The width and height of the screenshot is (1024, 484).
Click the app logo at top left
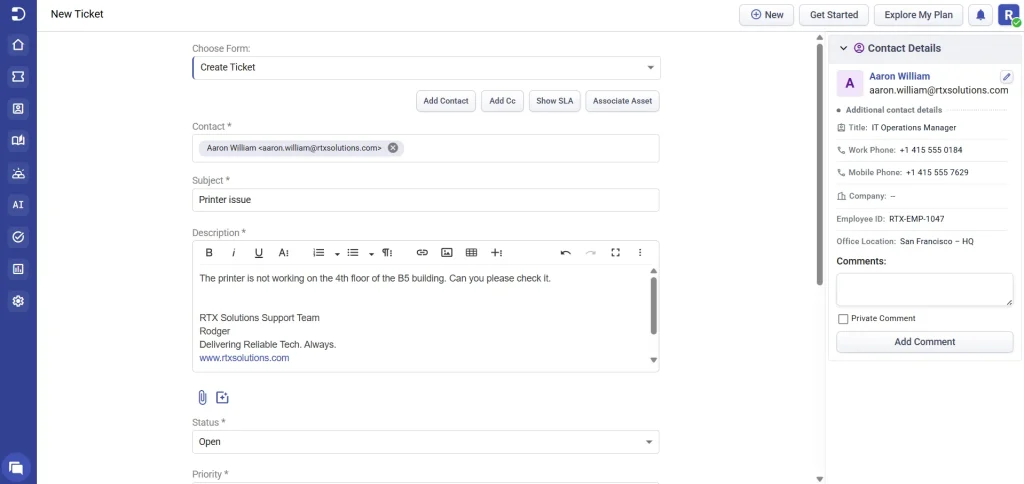(x=18, y=14)
